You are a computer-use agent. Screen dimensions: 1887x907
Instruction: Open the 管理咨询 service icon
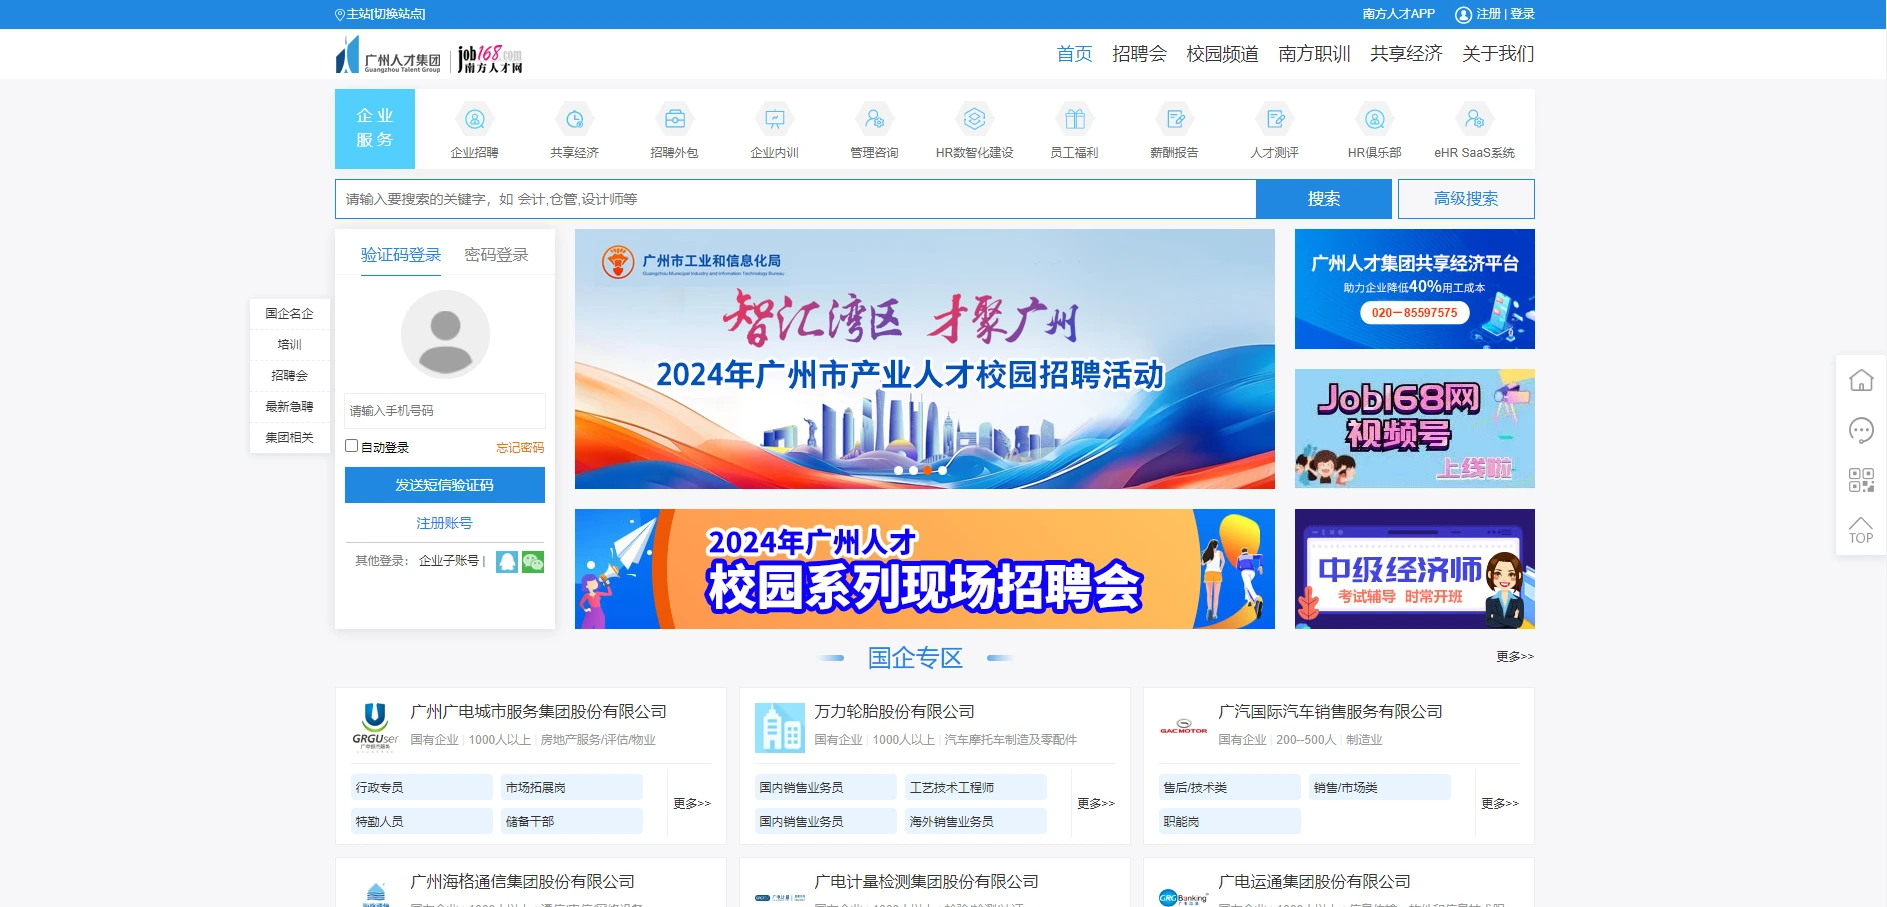875,120
